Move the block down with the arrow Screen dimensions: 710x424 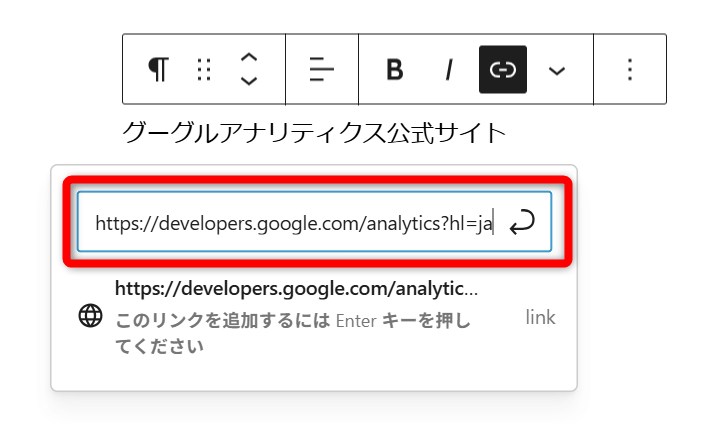click(x=249, y=81)
